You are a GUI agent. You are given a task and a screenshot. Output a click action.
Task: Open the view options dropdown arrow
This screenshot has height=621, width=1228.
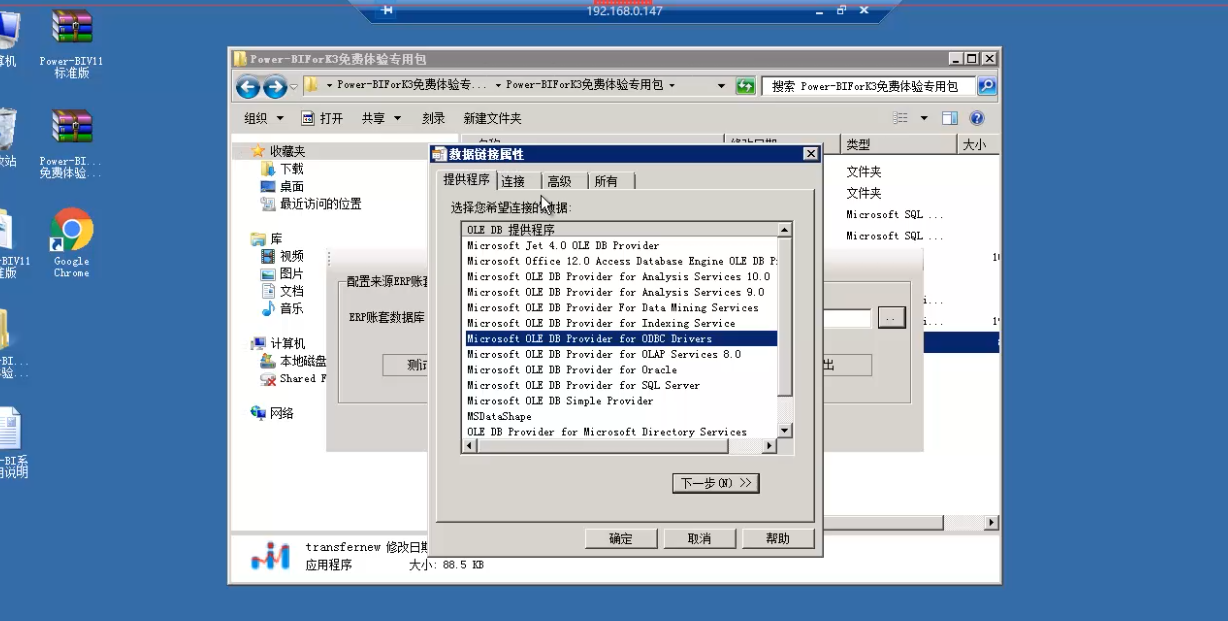pos(924,118)
